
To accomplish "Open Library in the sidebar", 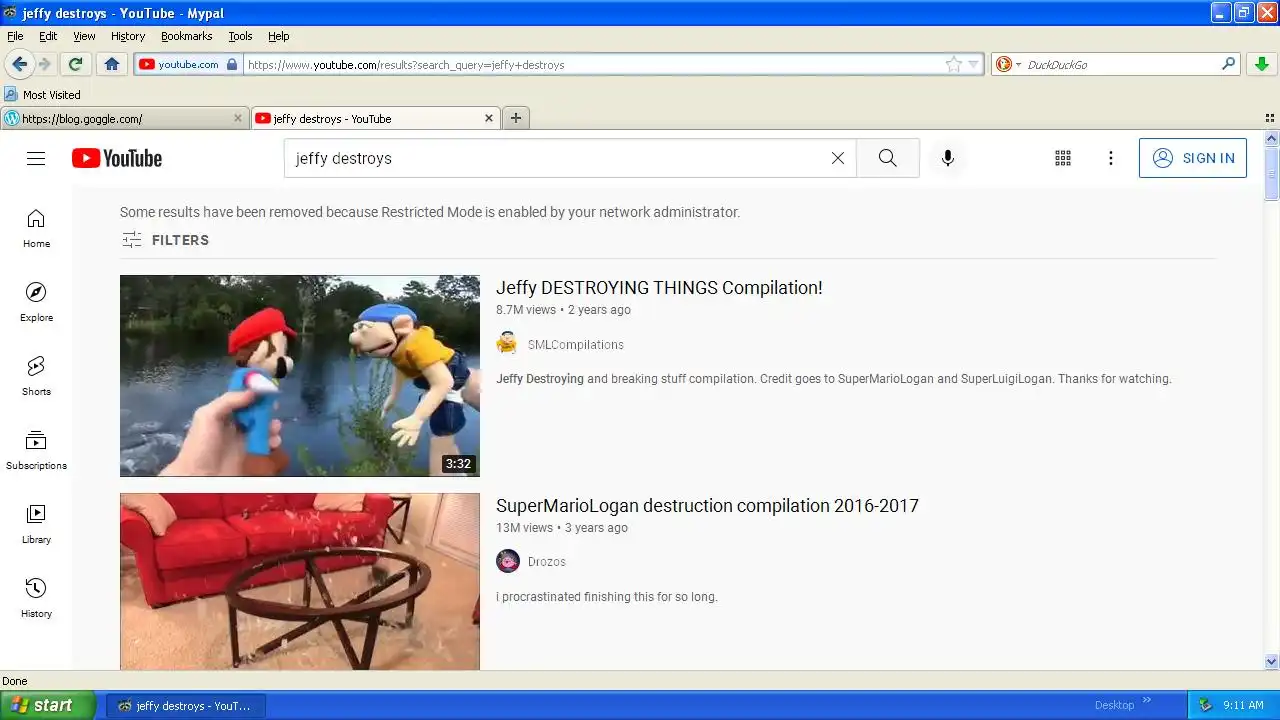I will (x=36, y=525).
